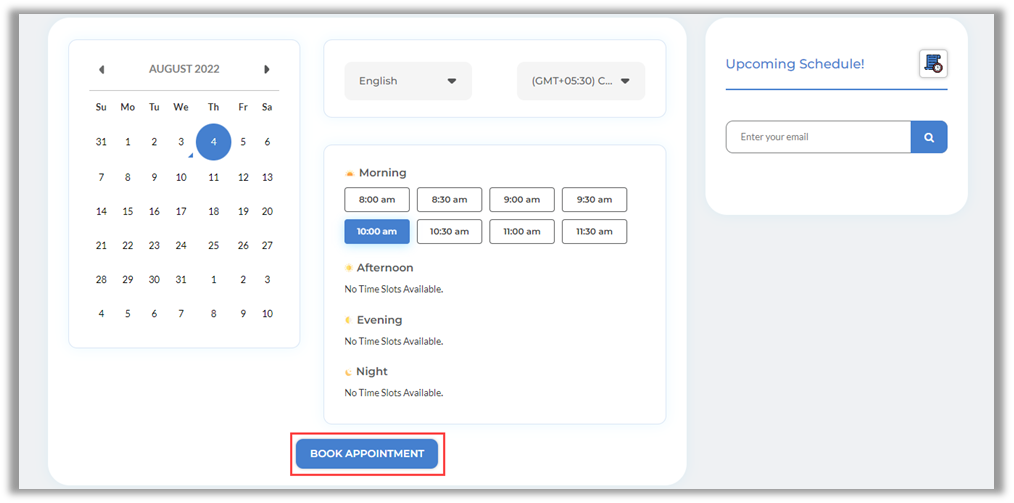Click the email search magnifier button
This screenshot has height=503, width=1014.
[928, 137]
